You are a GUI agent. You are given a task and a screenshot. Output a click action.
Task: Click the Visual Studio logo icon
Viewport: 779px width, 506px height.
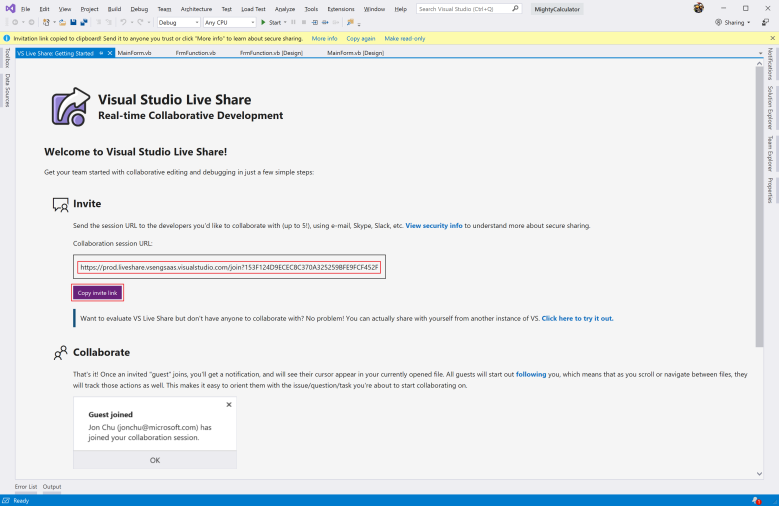[x=10, y=8]
